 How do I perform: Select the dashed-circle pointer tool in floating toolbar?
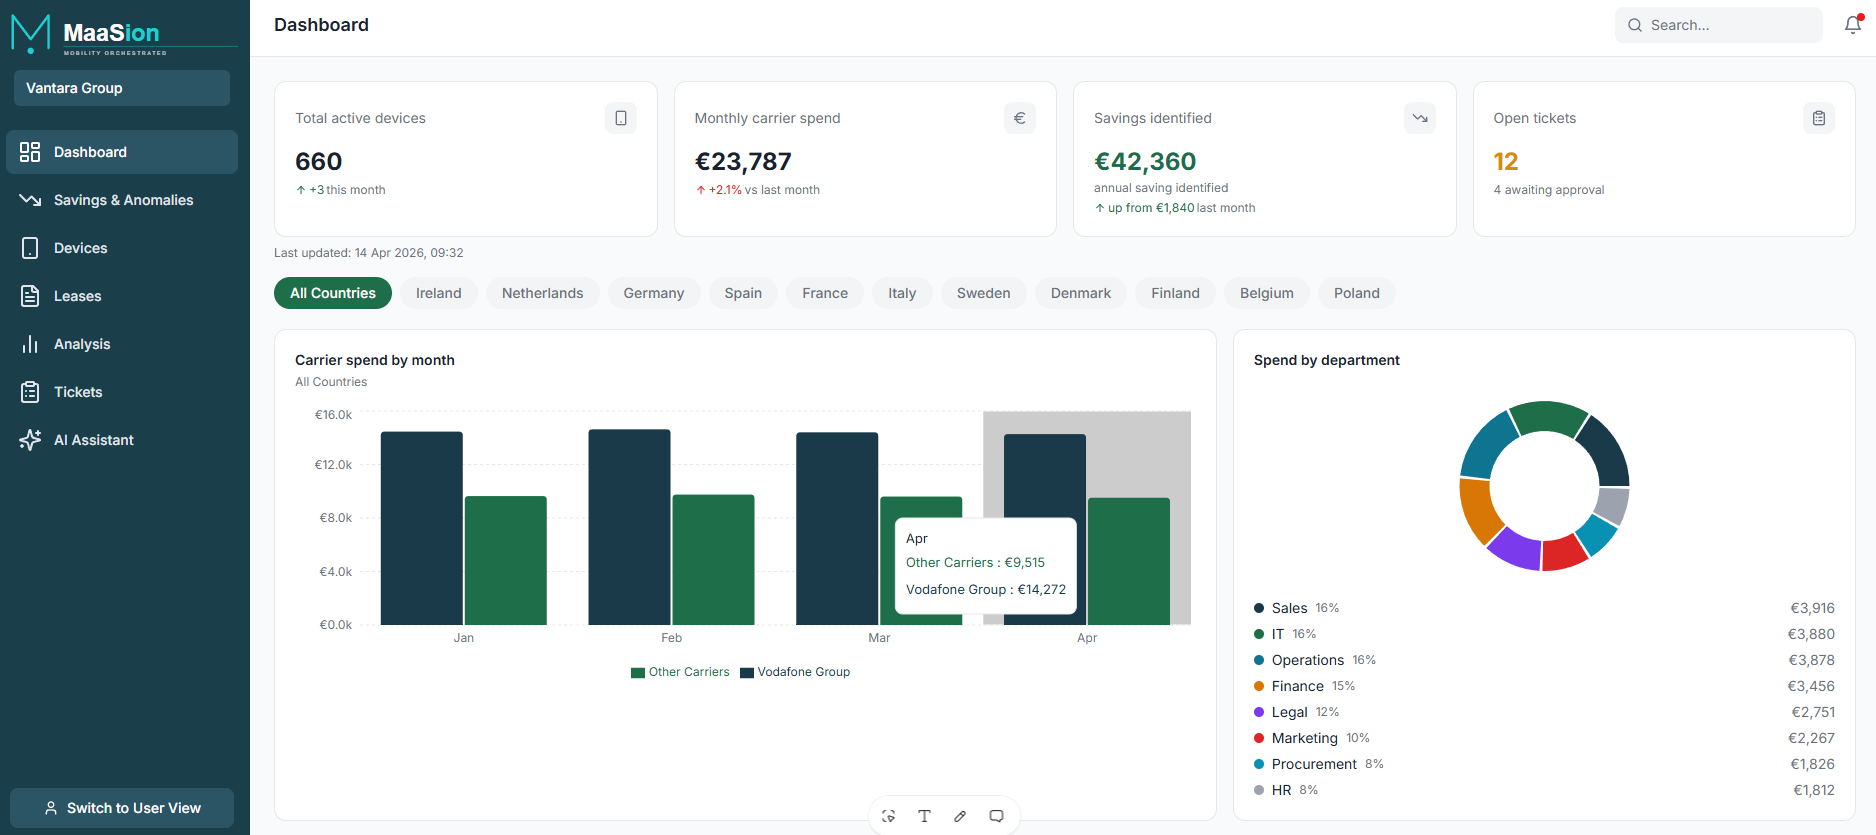(x=888, y=816)
